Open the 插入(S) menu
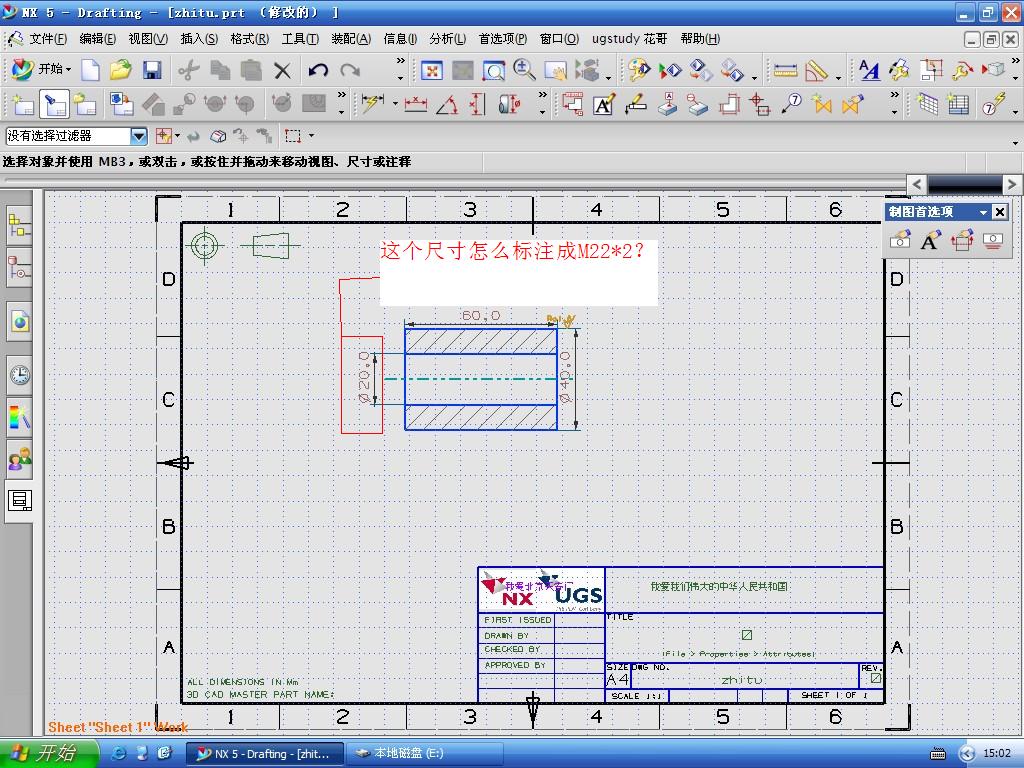 click(199, 39)
